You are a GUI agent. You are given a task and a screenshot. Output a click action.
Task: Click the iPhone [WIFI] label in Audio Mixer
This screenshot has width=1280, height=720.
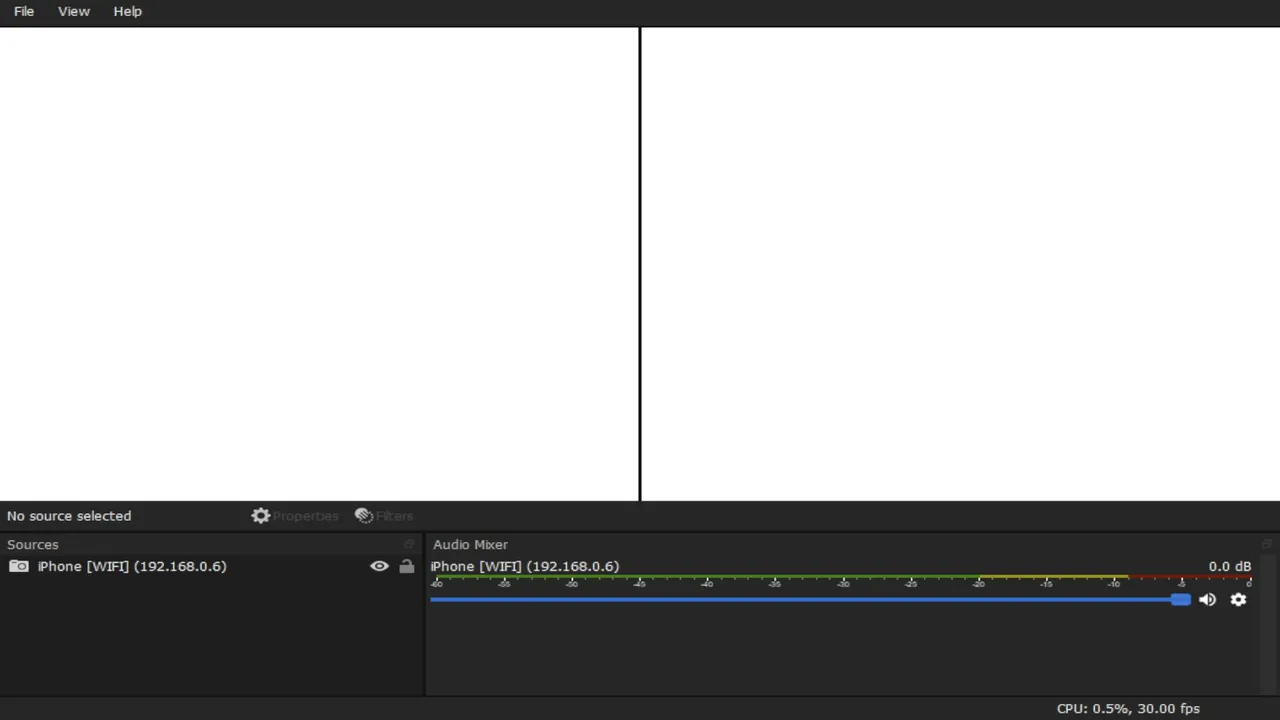point(525,566)
